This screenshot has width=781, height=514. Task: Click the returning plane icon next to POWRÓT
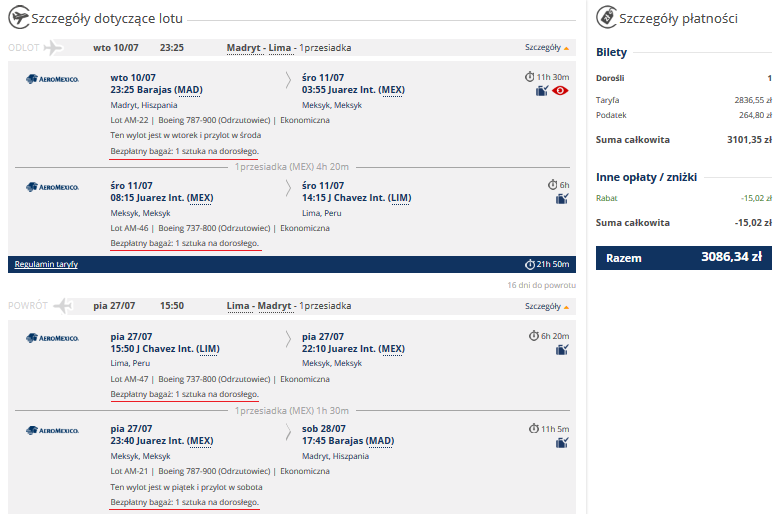[63, 305]
